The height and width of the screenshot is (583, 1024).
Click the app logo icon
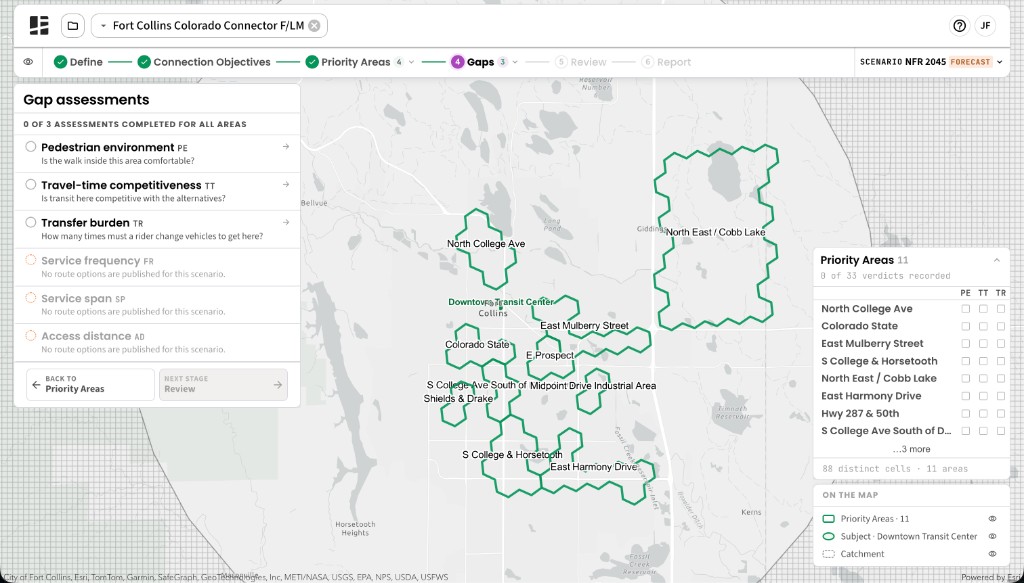click(x=39, y=25)
